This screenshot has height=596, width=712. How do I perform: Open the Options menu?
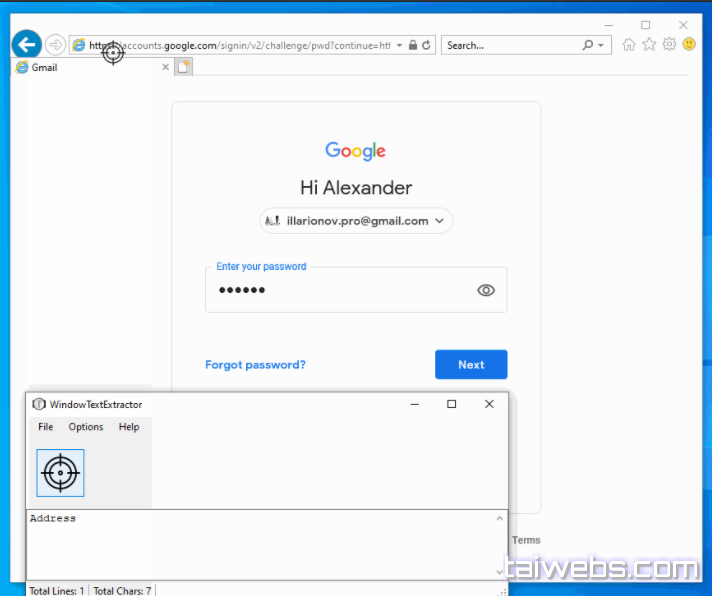click(86, 427)
